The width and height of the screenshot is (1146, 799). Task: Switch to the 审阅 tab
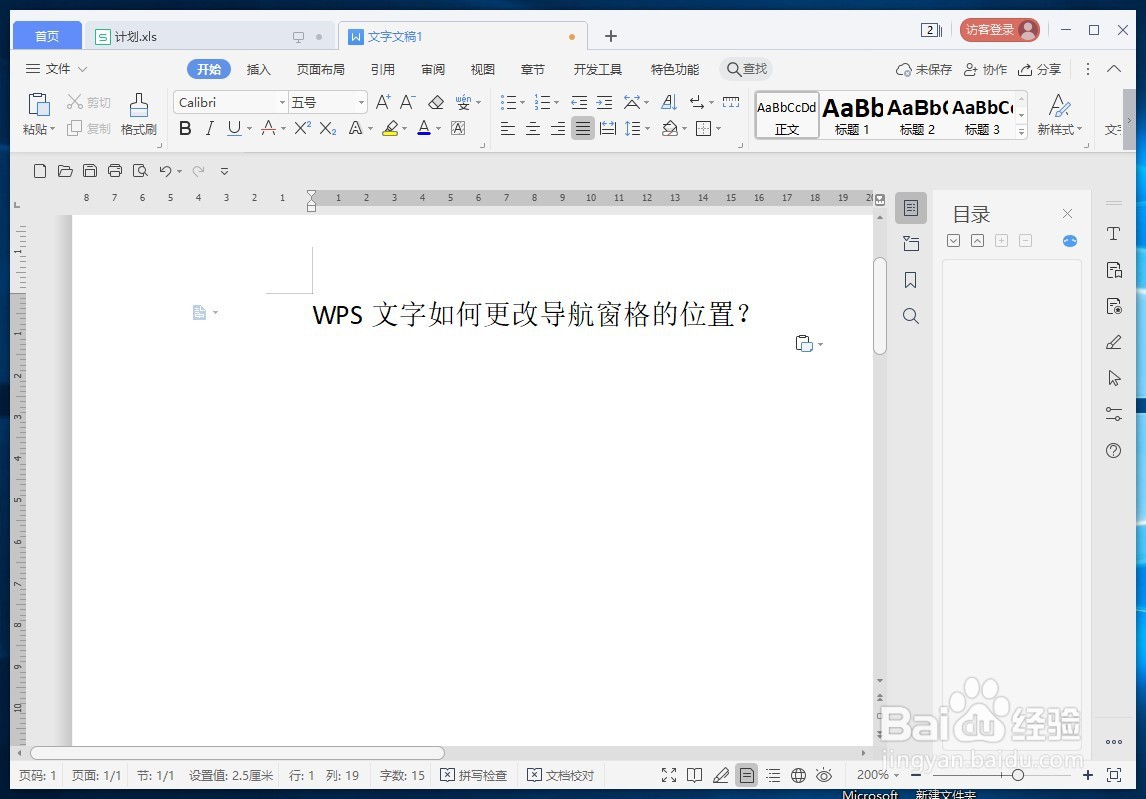pos(433,69)
